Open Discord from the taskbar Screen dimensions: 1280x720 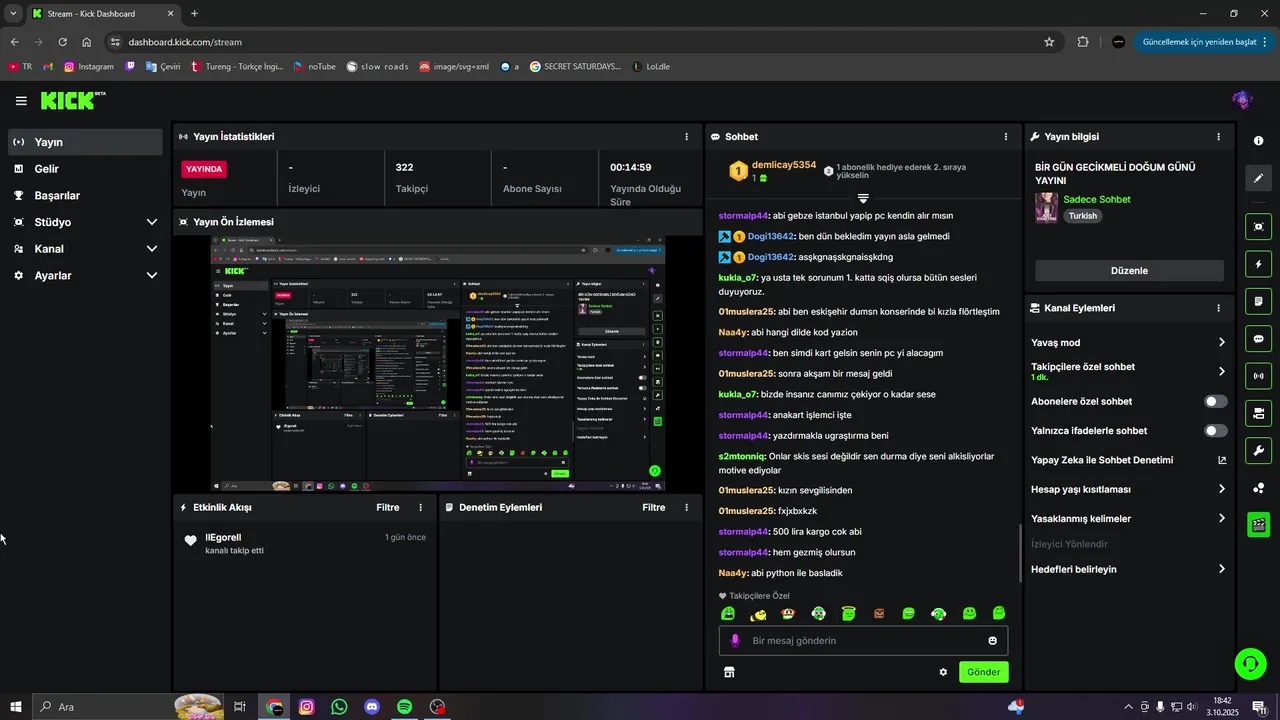372,707
